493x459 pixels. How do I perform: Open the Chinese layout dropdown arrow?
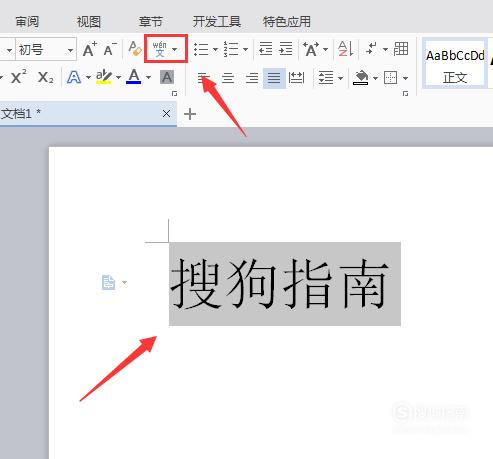[325, 50]
